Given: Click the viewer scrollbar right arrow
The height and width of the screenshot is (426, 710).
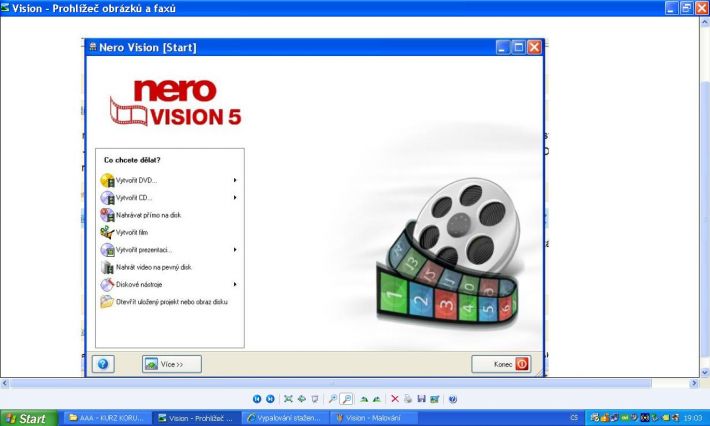Looking at the screenshot, I should [x=694, y=383].
